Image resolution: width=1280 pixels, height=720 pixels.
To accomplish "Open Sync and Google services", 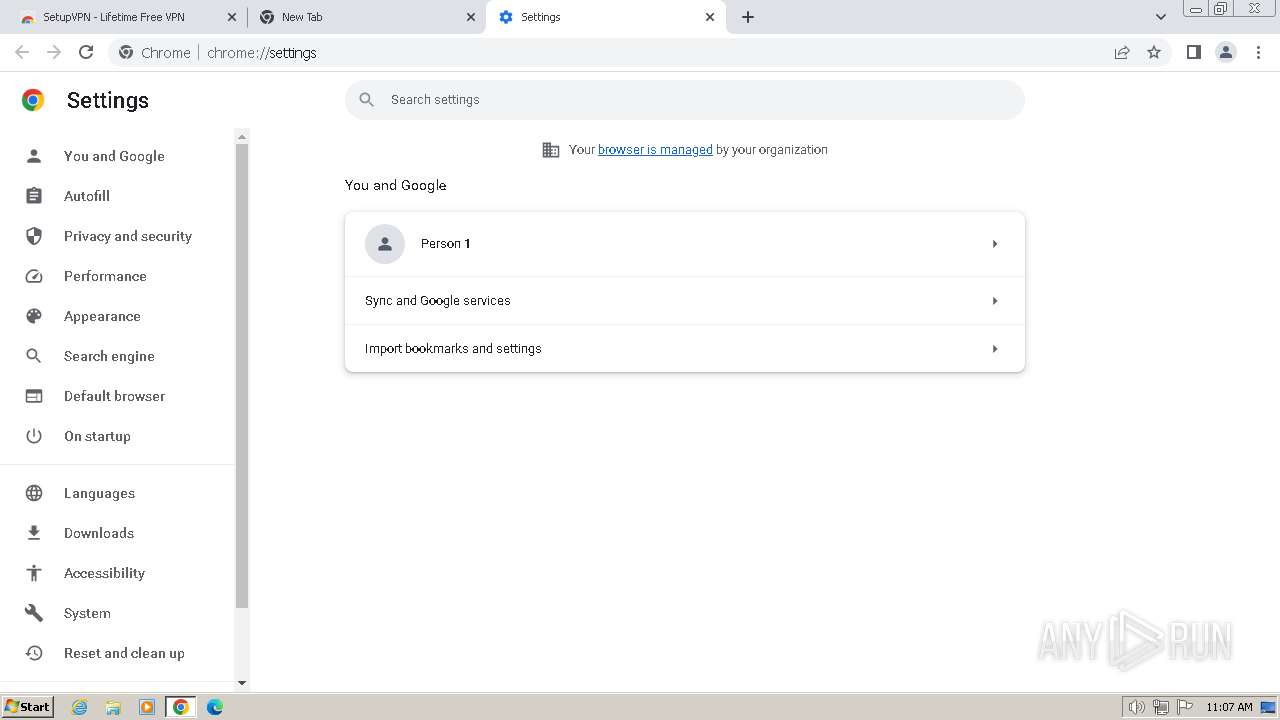I will [x=685, y=301].
